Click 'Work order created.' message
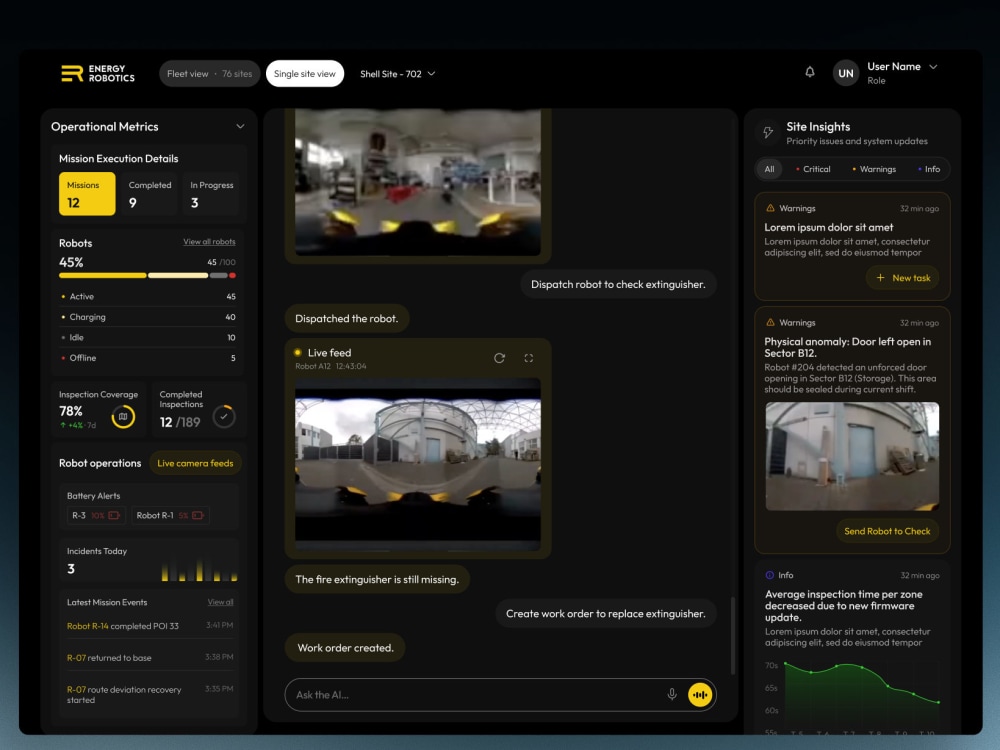Screen dimensions: 1000x750 coord(345,647)
